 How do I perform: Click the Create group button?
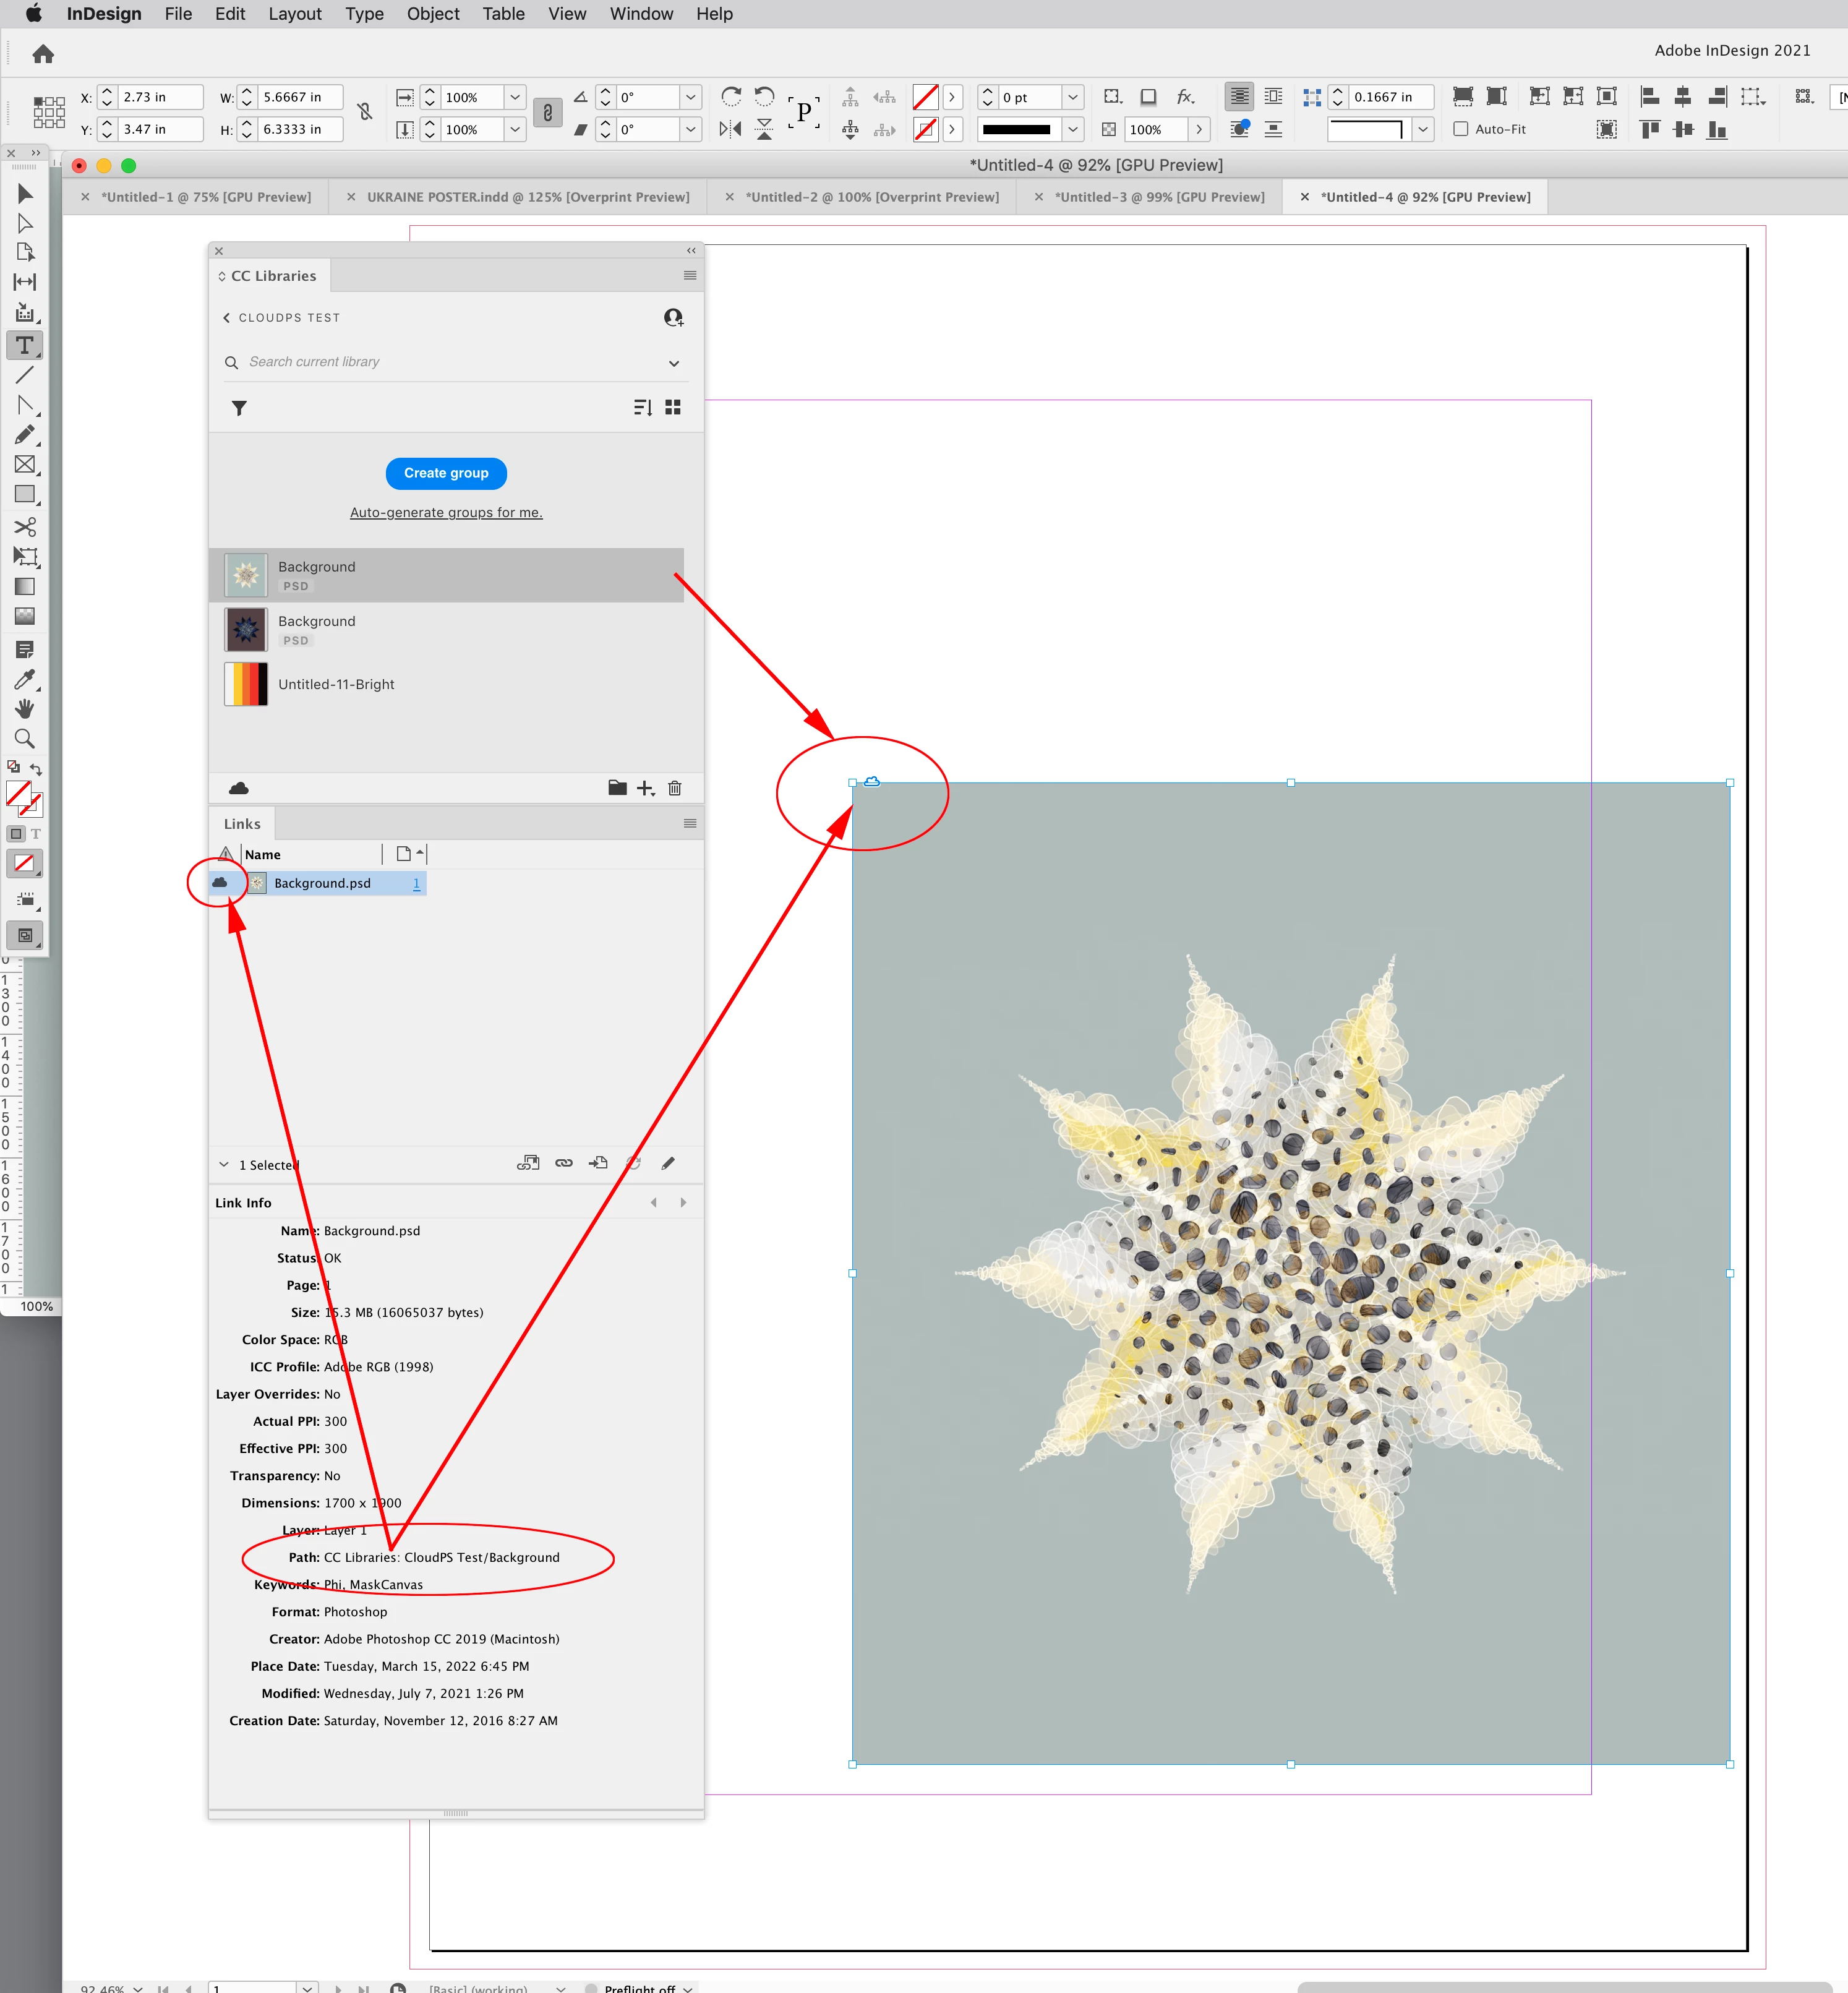(x=446, y=473)
